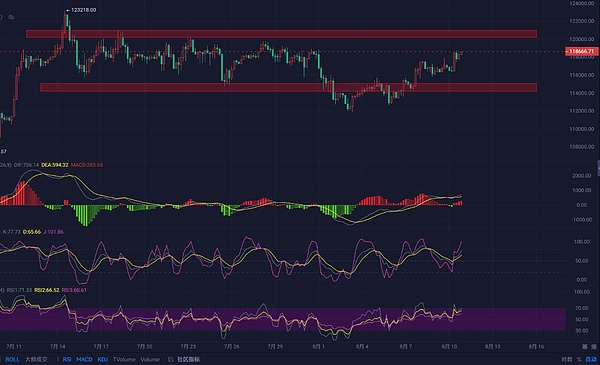
Task: Open 社区指标 community indicators
Action: click(188, 359)
